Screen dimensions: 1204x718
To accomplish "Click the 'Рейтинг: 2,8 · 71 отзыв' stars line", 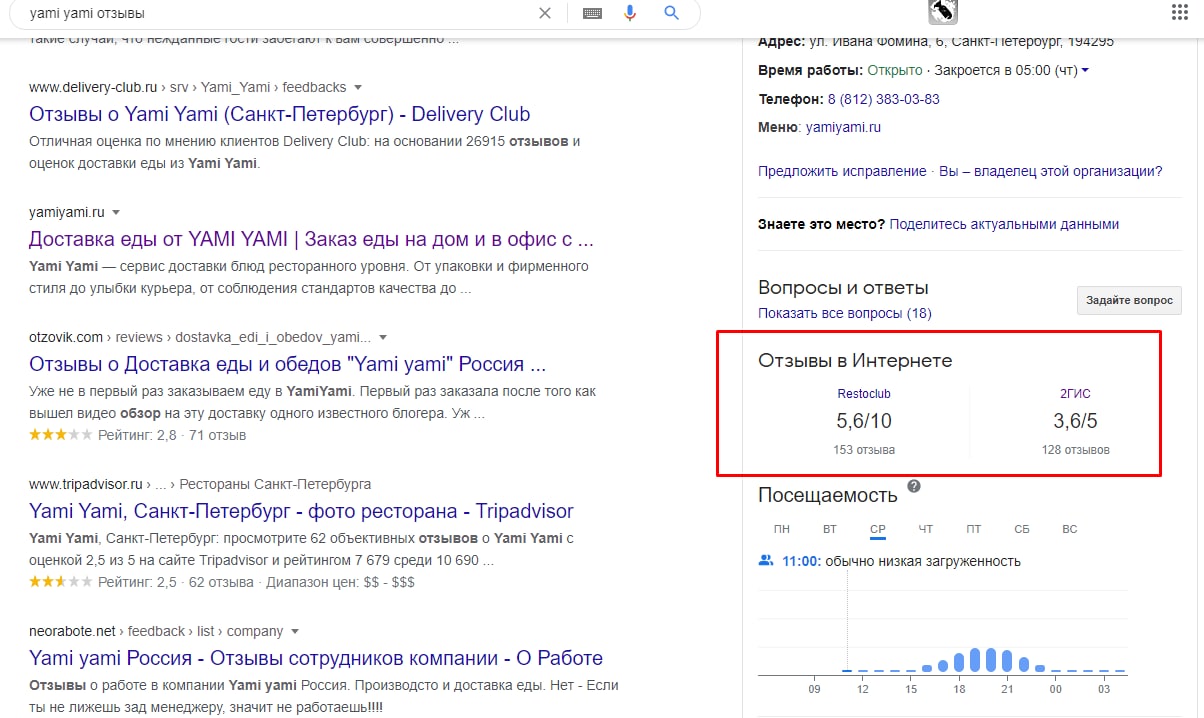I will 137,435.
